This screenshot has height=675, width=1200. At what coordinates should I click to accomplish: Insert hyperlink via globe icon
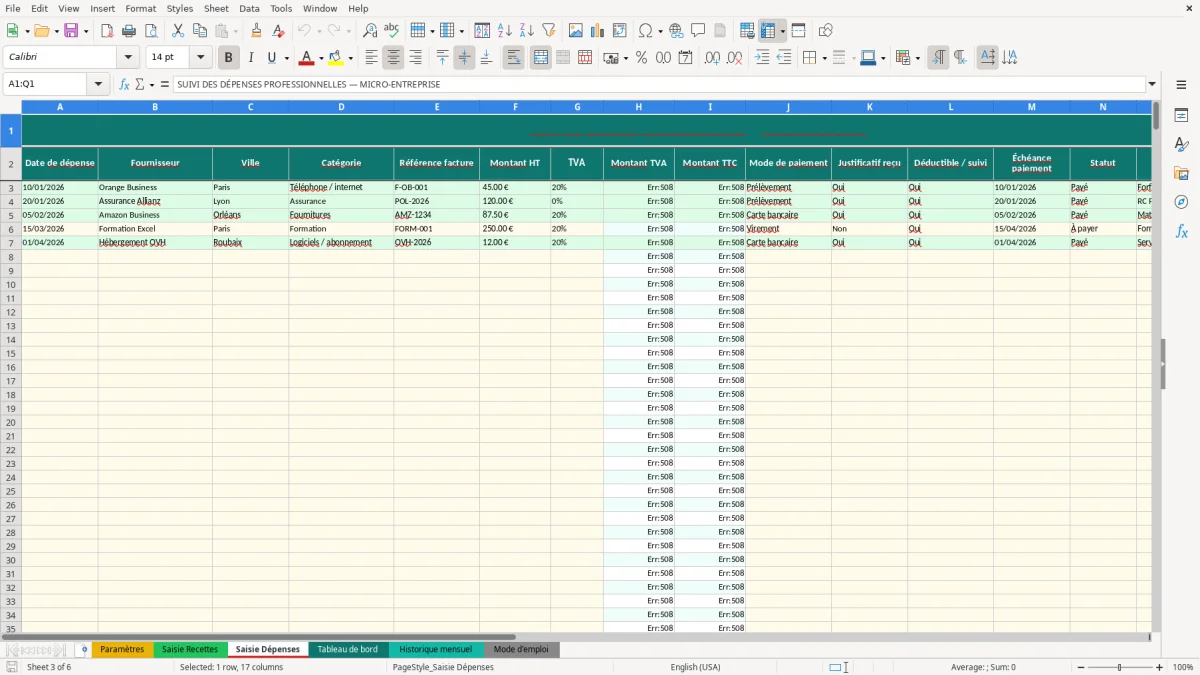tap(676, 31)
